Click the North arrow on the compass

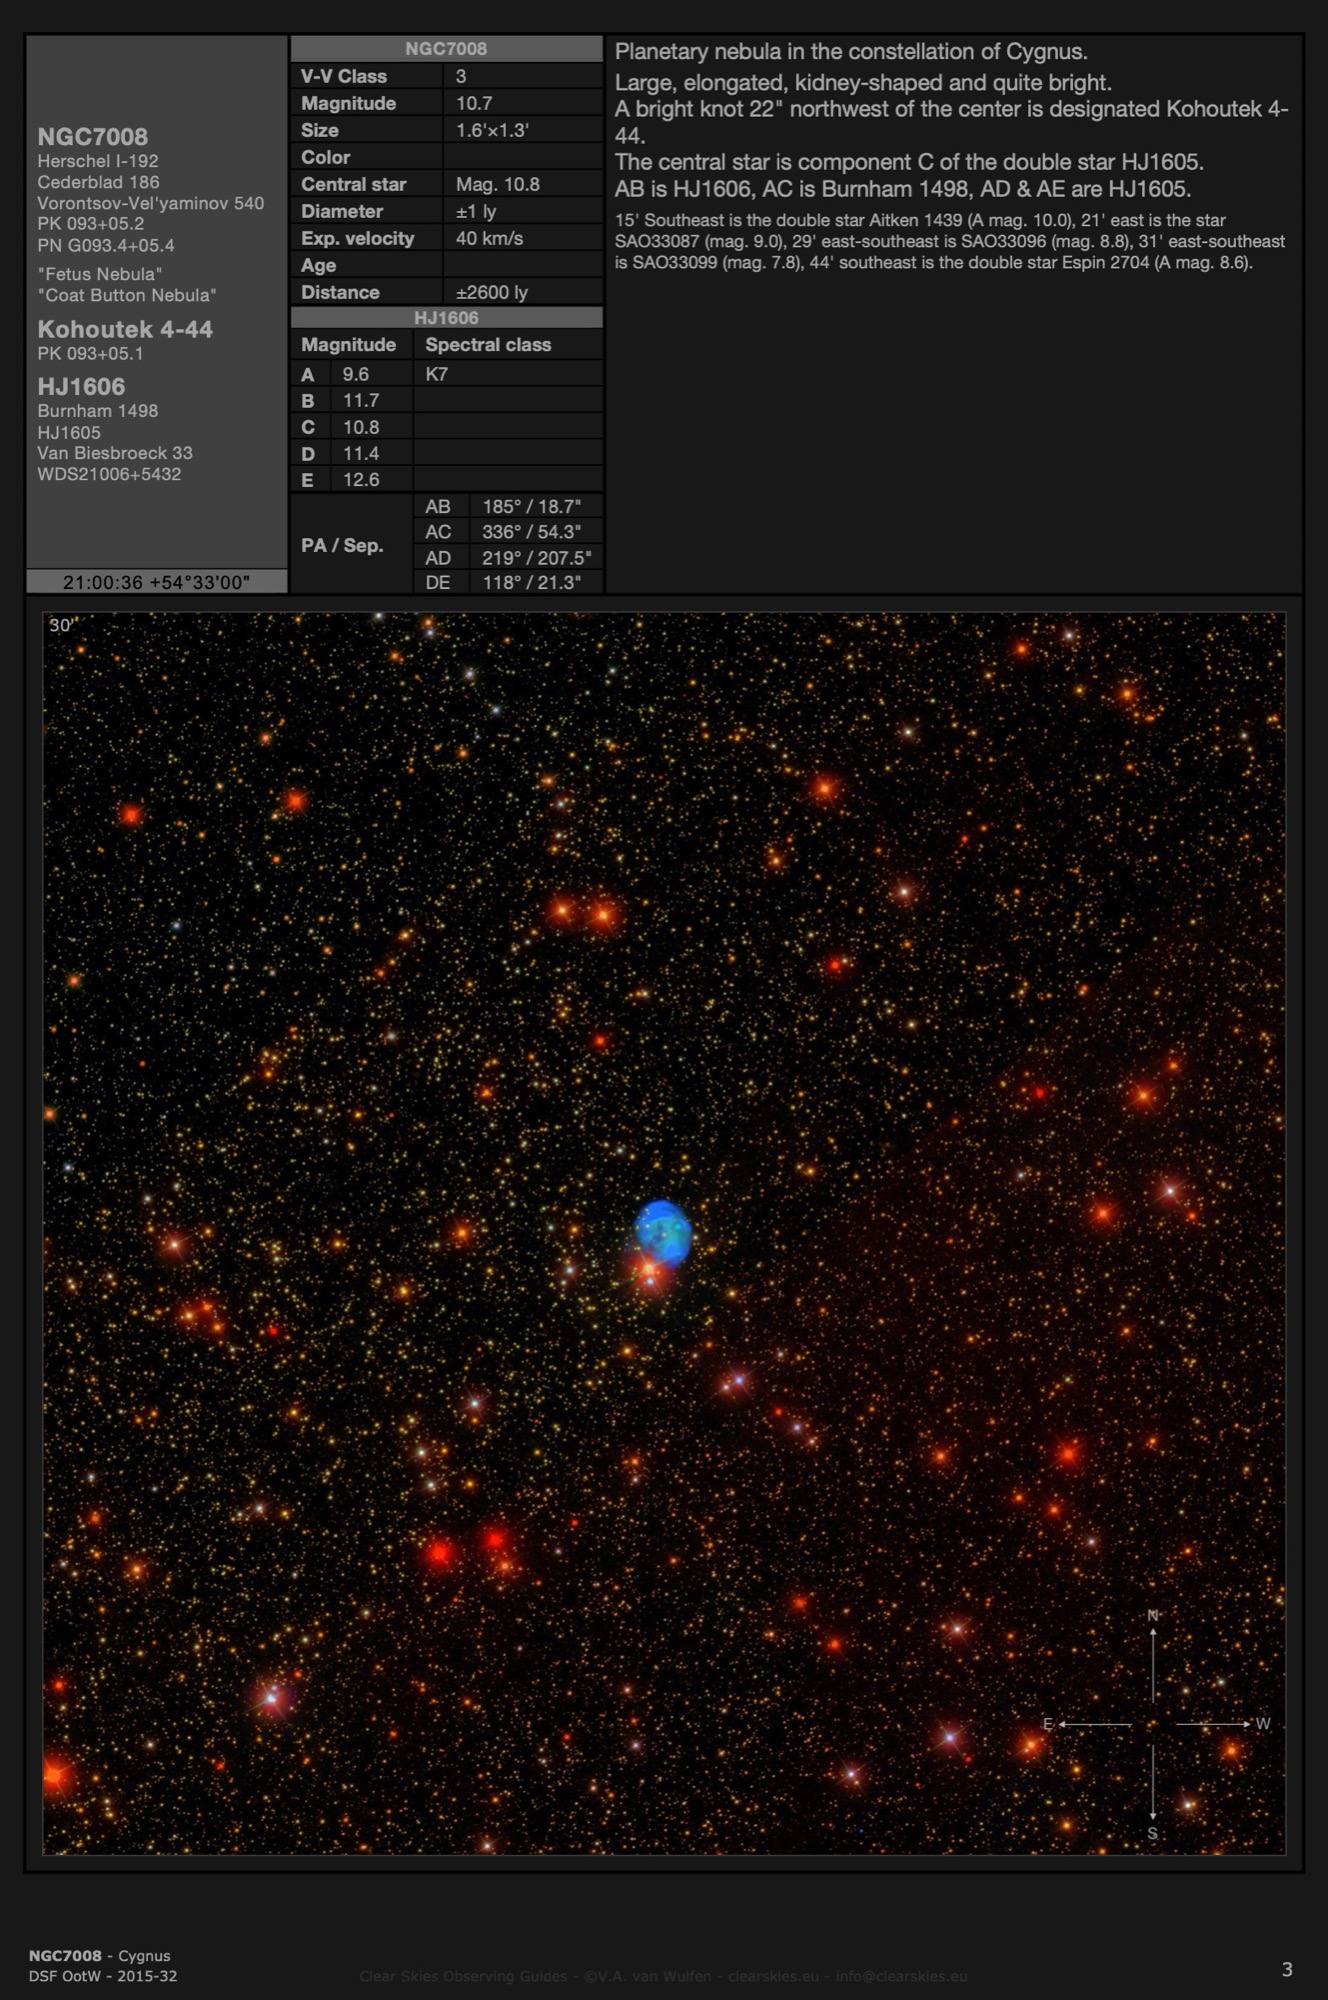1153,1663
